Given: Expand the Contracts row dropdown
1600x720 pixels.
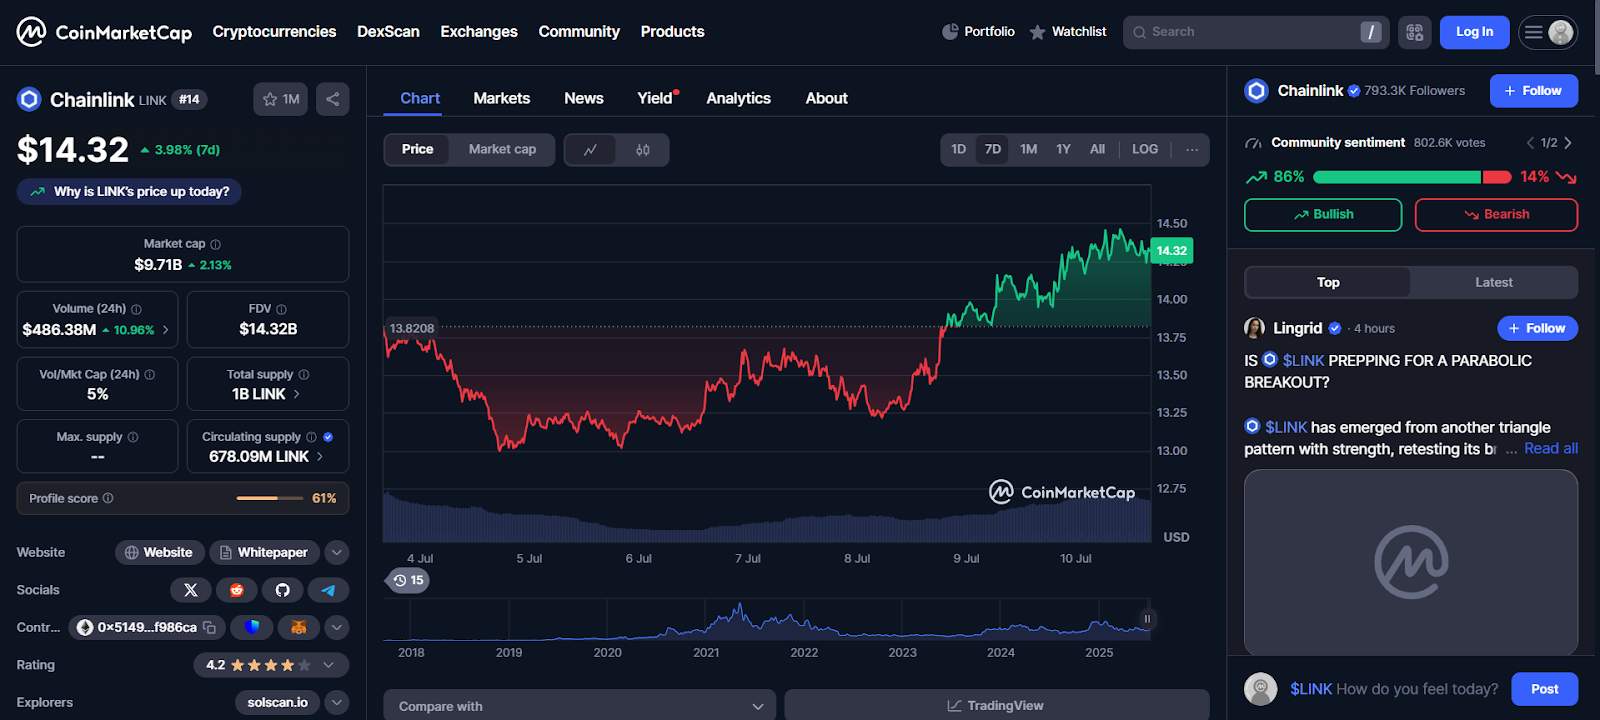Looking at the screenshot, I should pyautogui.click(x=337, y=628).
